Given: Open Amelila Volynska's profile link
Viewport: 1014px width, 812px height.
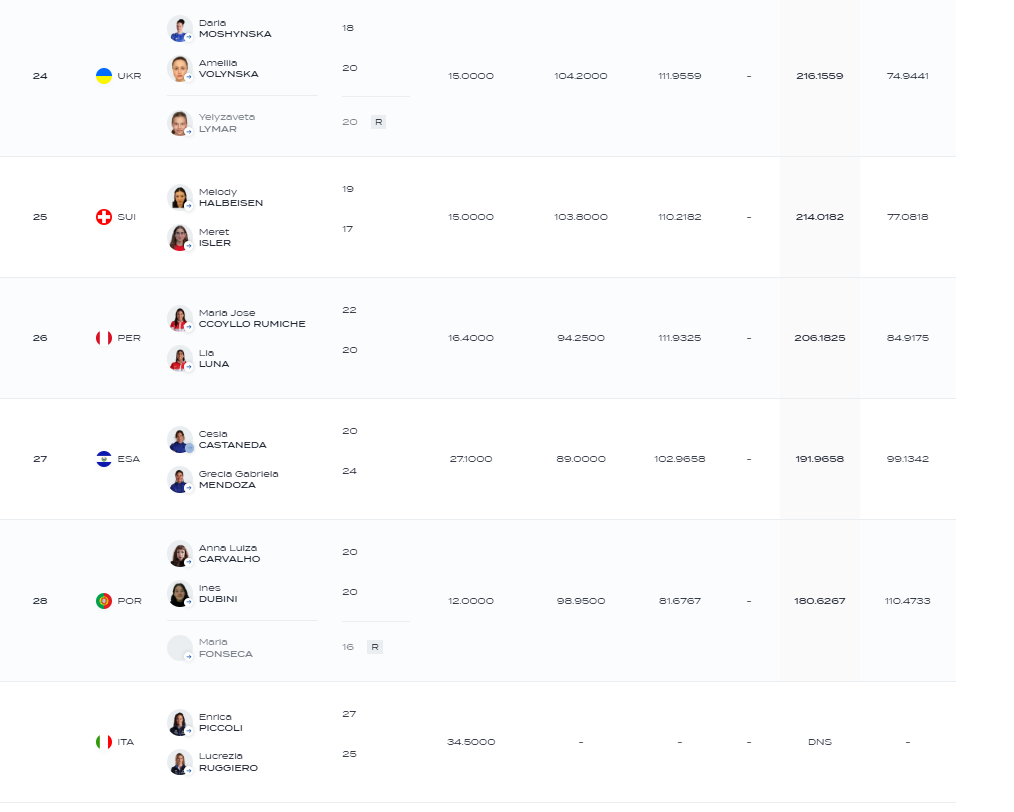Looking at the screenshot, I should pyautogui.click(x=228, y=69).
